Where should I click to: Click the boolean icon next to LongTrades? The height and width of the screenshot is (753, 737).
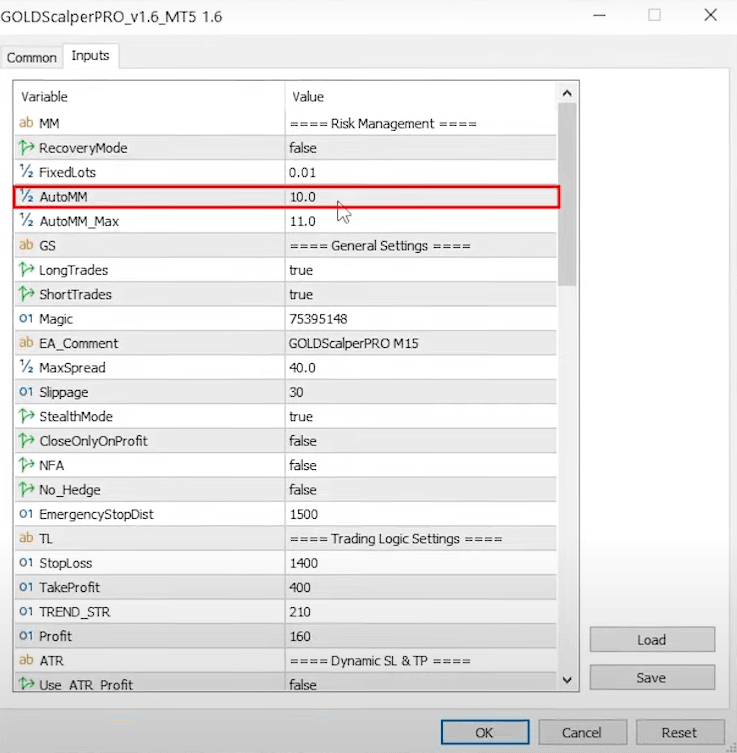pos(26,269)
